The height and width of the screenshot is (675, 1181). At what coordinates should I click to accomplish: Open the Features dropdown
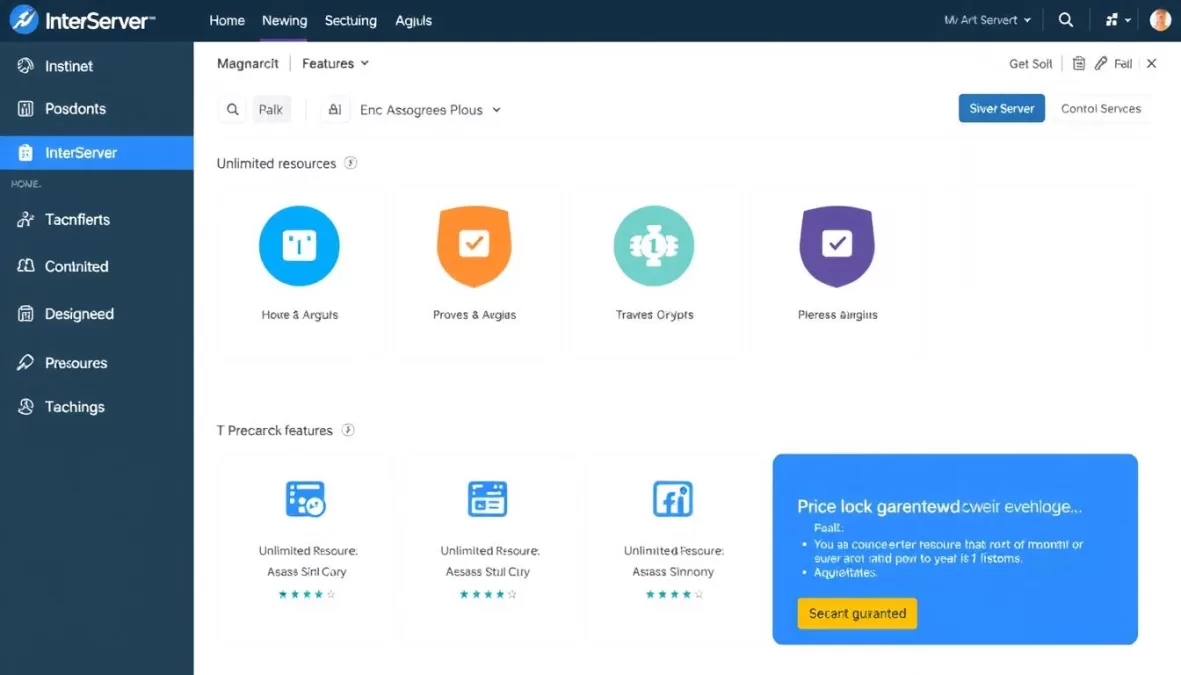tap(335, 63)
